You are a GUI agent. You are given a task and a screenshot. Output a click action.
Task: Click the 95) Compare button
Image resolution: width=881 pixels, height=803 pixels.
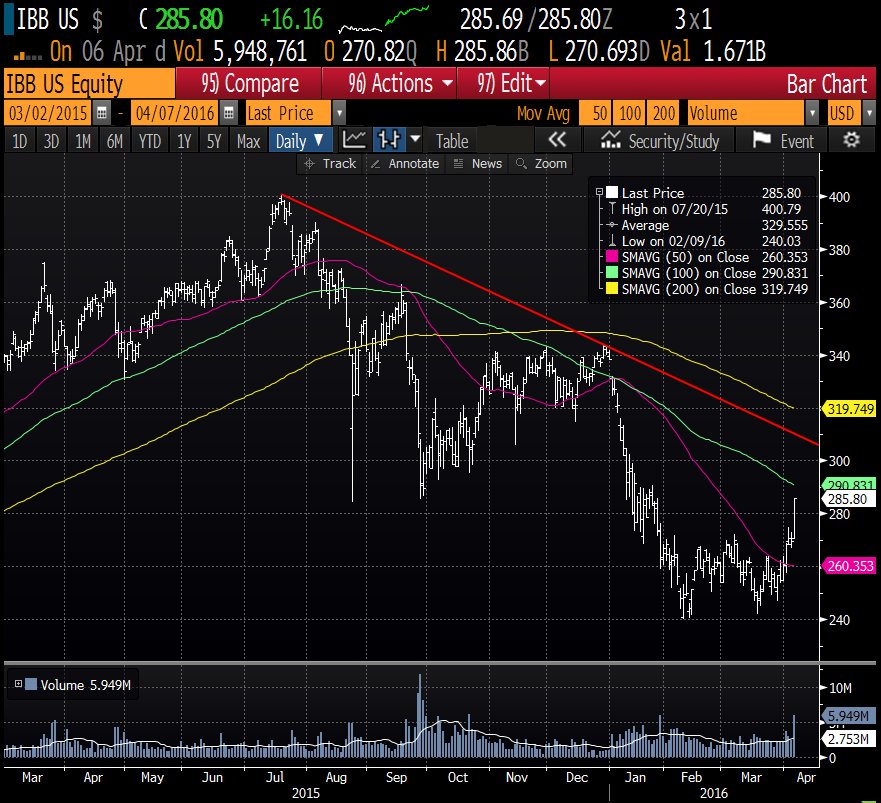(249, 84)
